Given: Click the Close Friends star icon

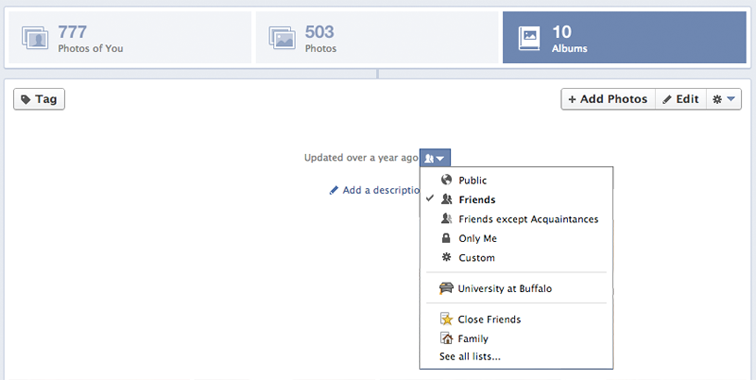Looking at the screenshot, I should click(x=446, y=319).
